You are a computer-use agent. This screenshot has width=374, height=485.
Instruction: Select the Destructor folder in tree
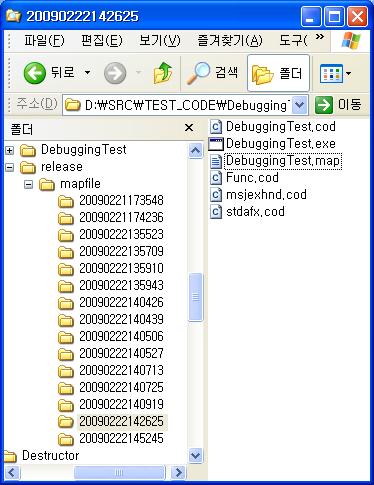[x=51, y=455]
